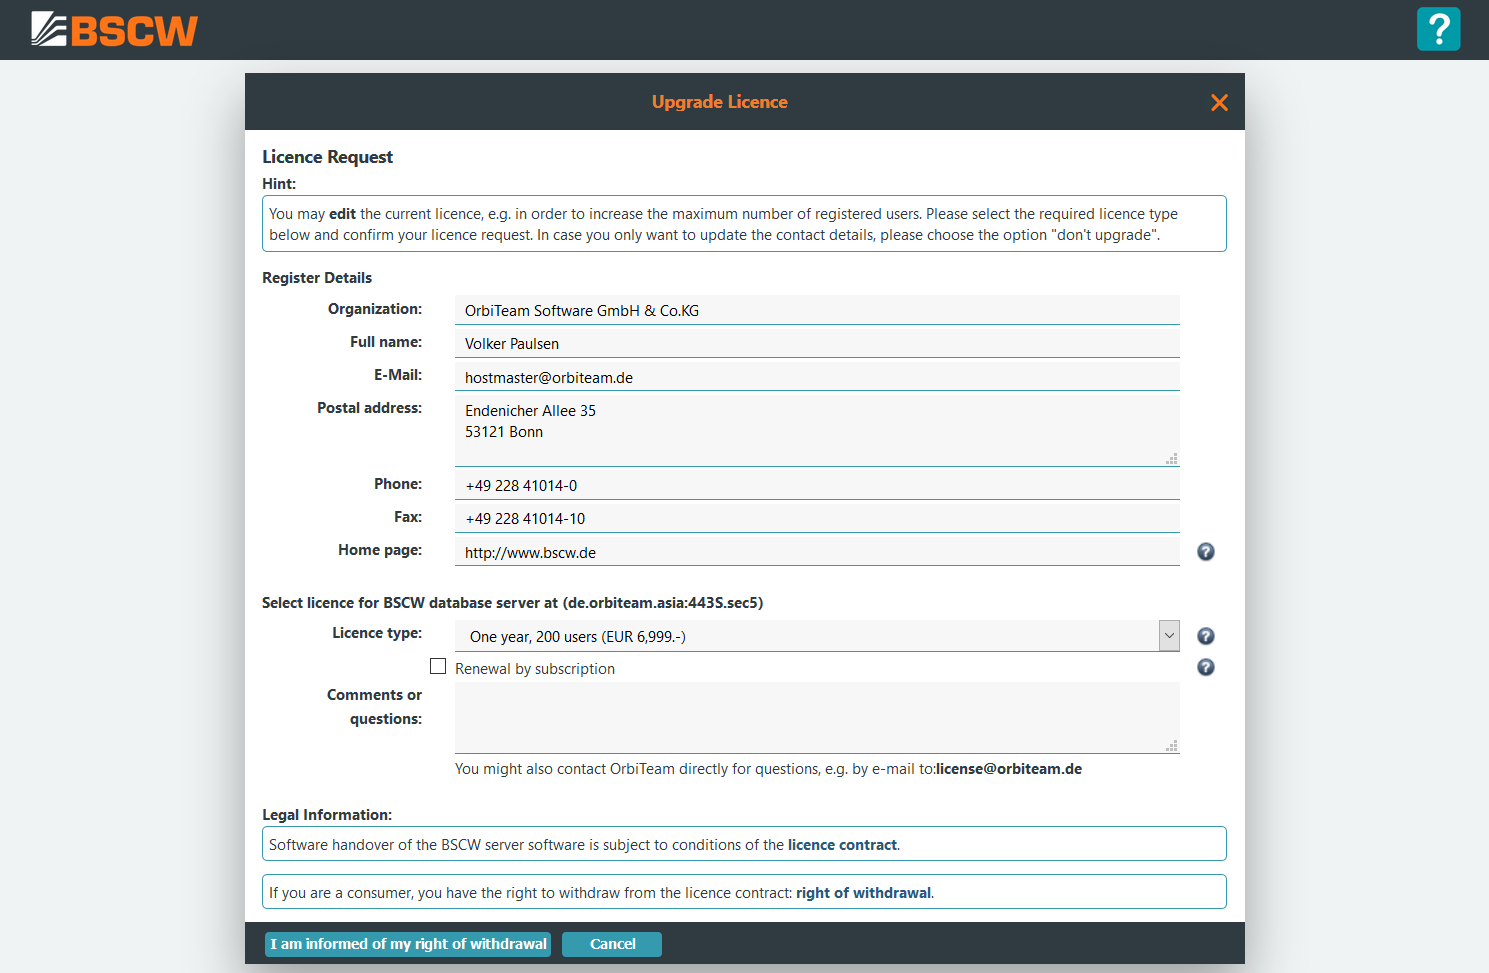This screenshot has width=1489, height=973.
Task: Open help icon next to Licence type
Action: tap(1206, 636)
